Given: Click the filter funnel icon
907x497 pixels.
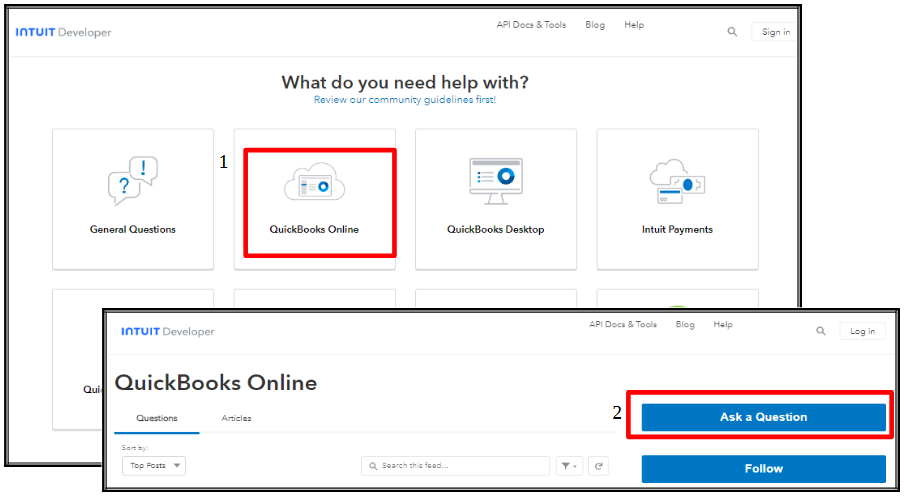Looking at the screenshot, I should (x=569, y=466).
